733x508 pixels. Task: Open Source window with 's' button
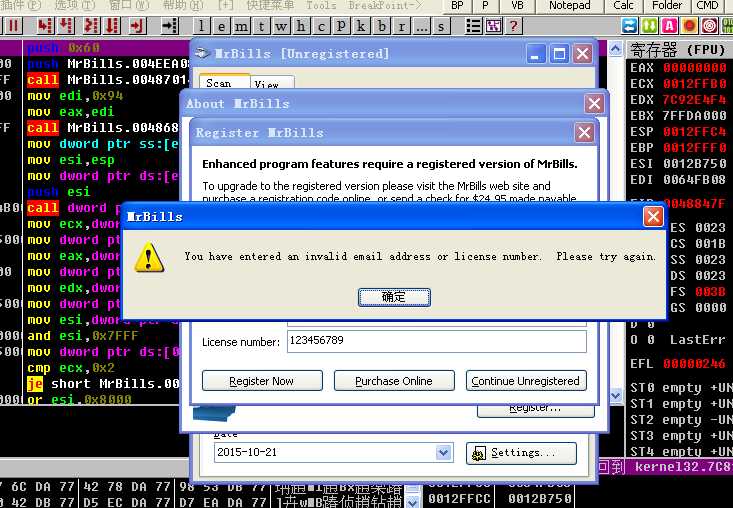click(441, 26)
